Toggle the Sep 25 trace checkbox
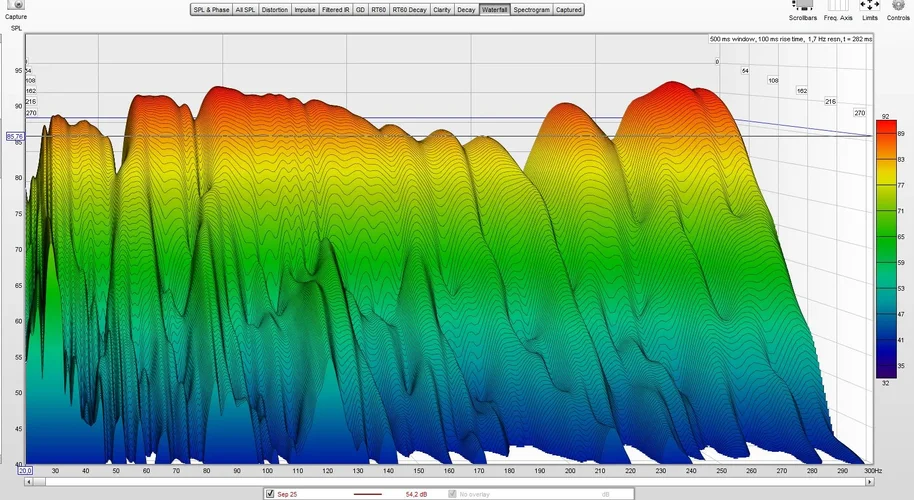The height and width of the screenshot is (500, 914). click(270, 494)
